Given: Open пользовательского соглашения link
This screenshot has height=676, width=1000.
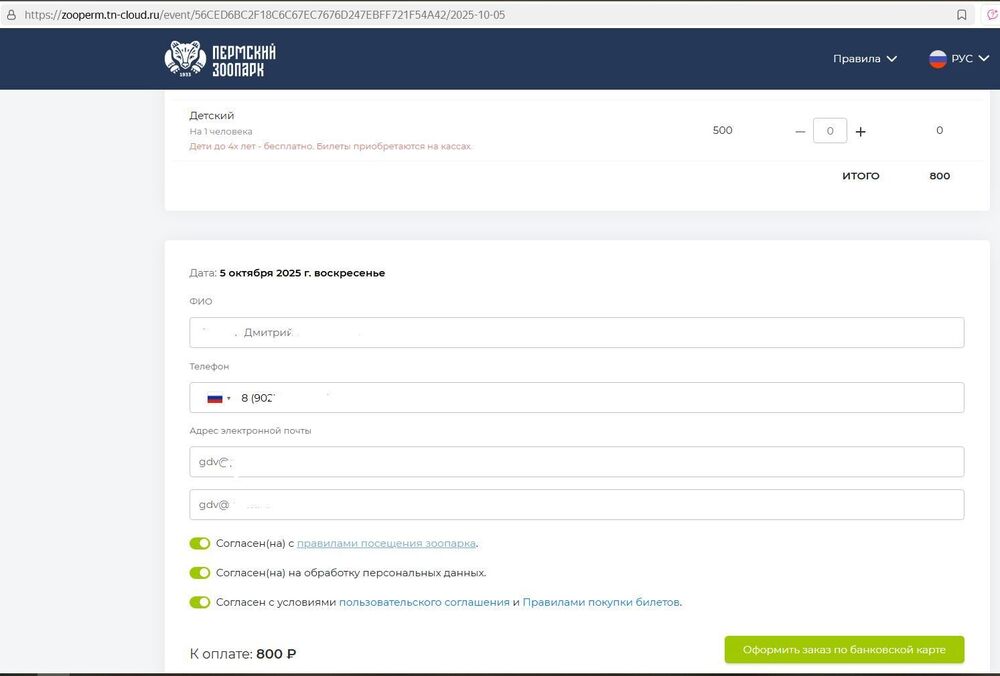Looking at the screenshot, I should click(424, 602).
